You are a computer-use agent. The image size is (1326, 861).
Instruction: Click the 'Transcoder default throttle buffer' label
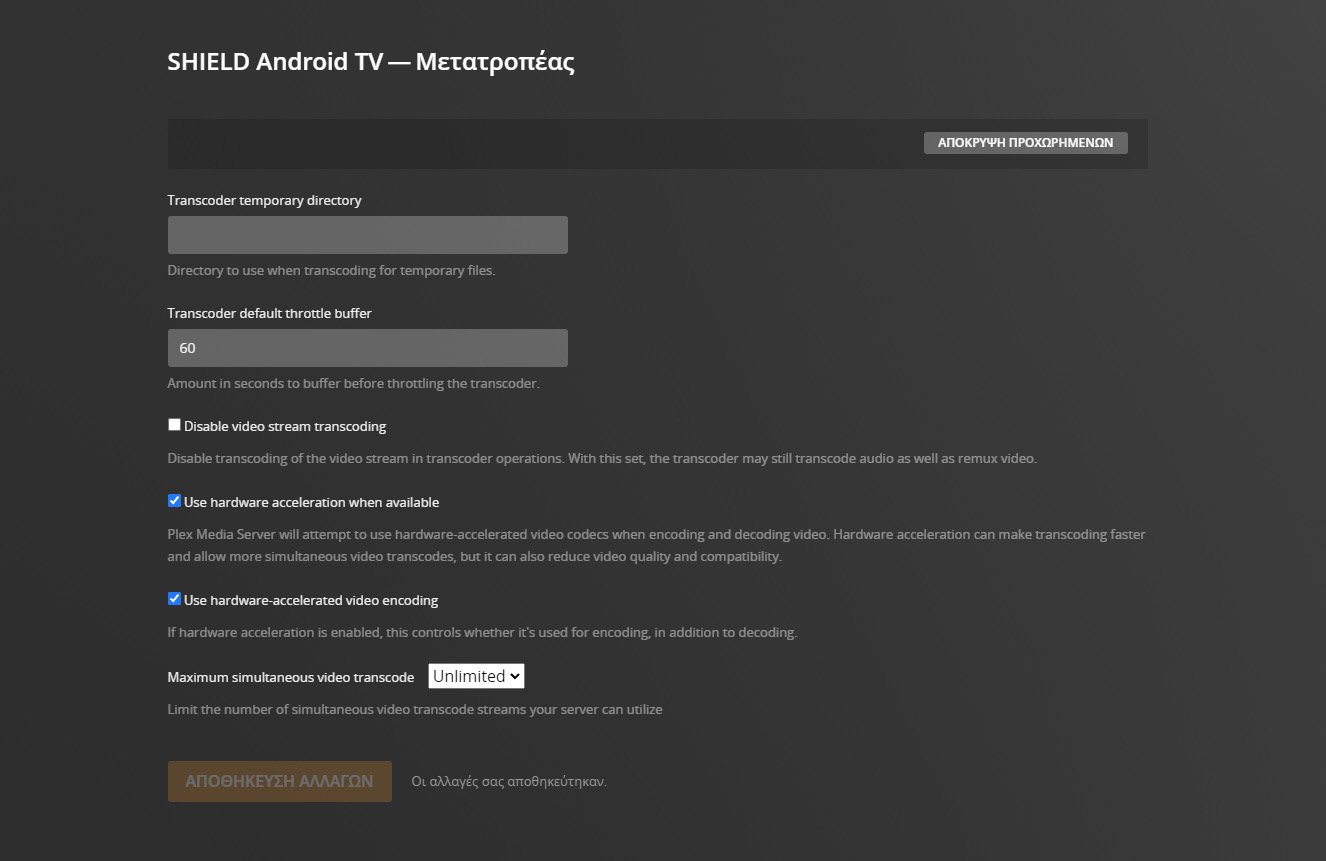click(x=270, y=313)
